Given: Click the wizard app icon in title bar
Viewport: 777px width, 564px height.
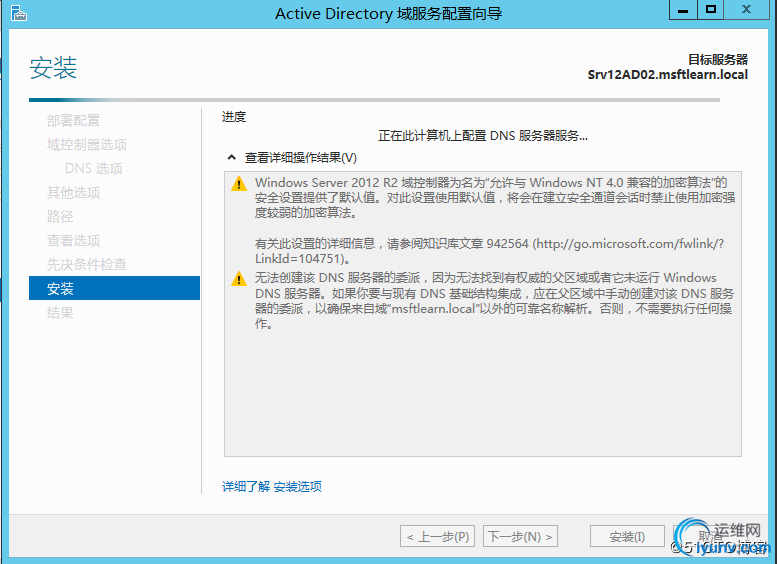Looking at the screenshot, I should pos(18,13).
